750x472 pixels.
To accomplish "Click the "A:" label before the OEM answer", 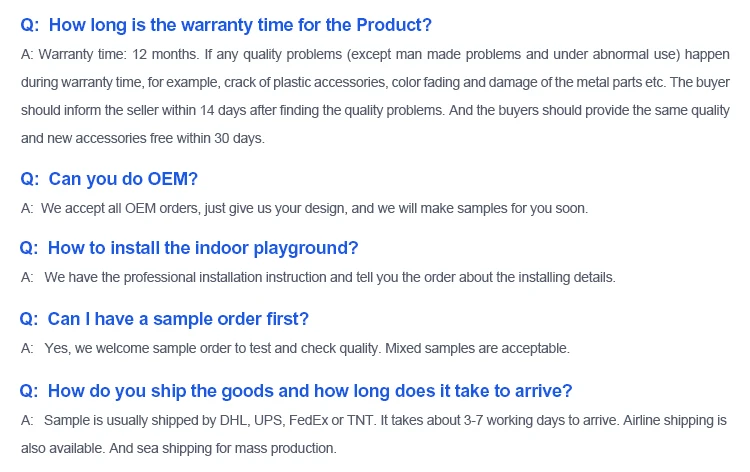I will (x=26, y=208).
